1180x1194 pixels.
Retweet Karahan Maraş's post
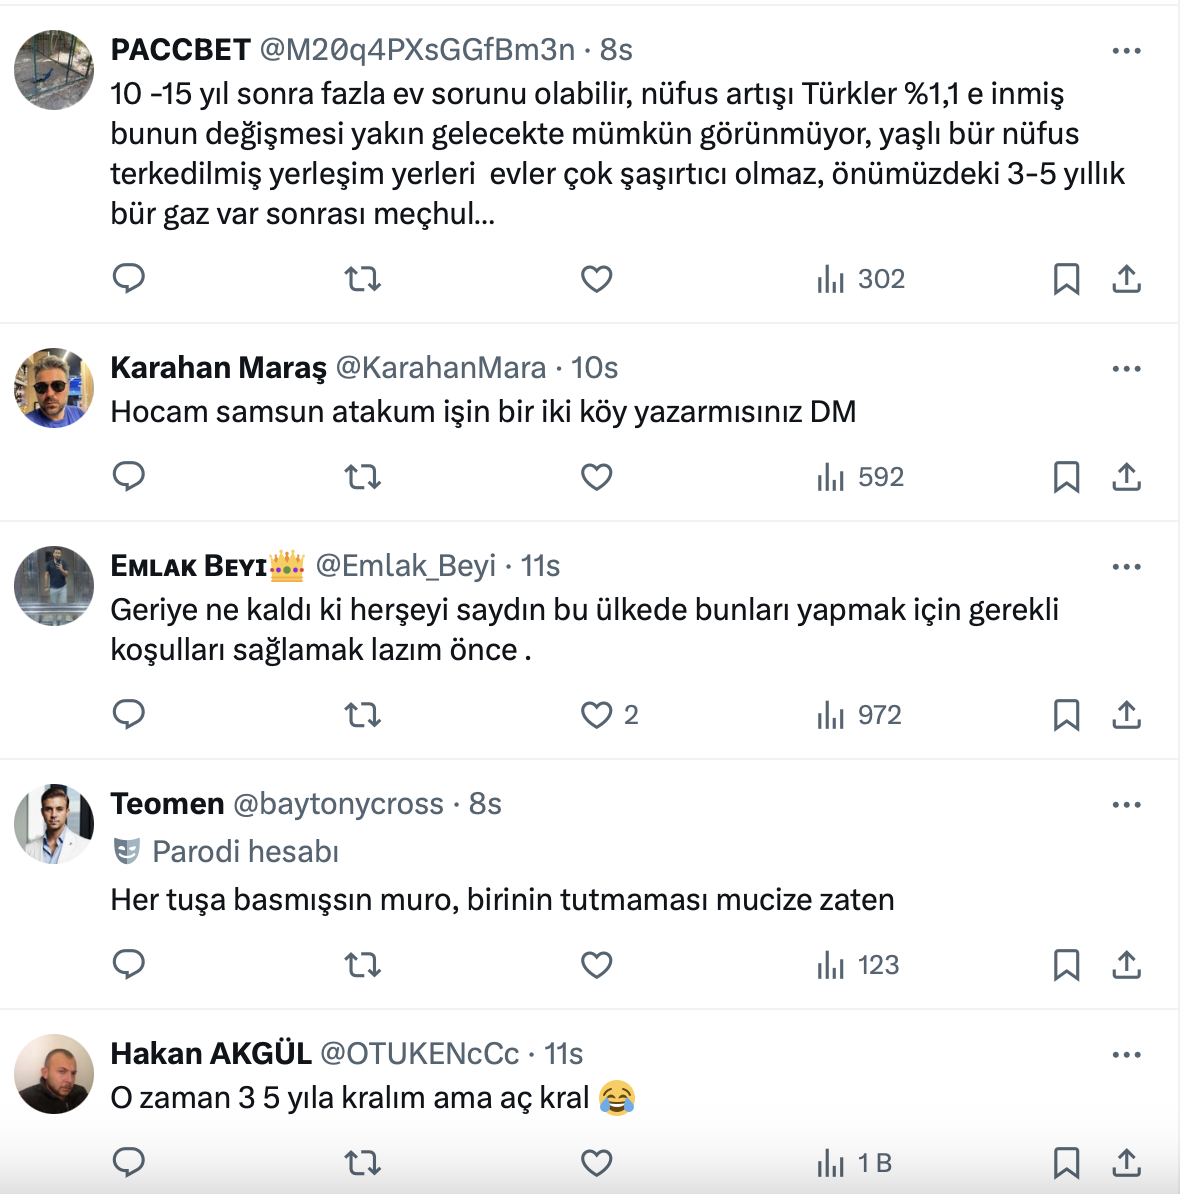(x=363, y=477)
